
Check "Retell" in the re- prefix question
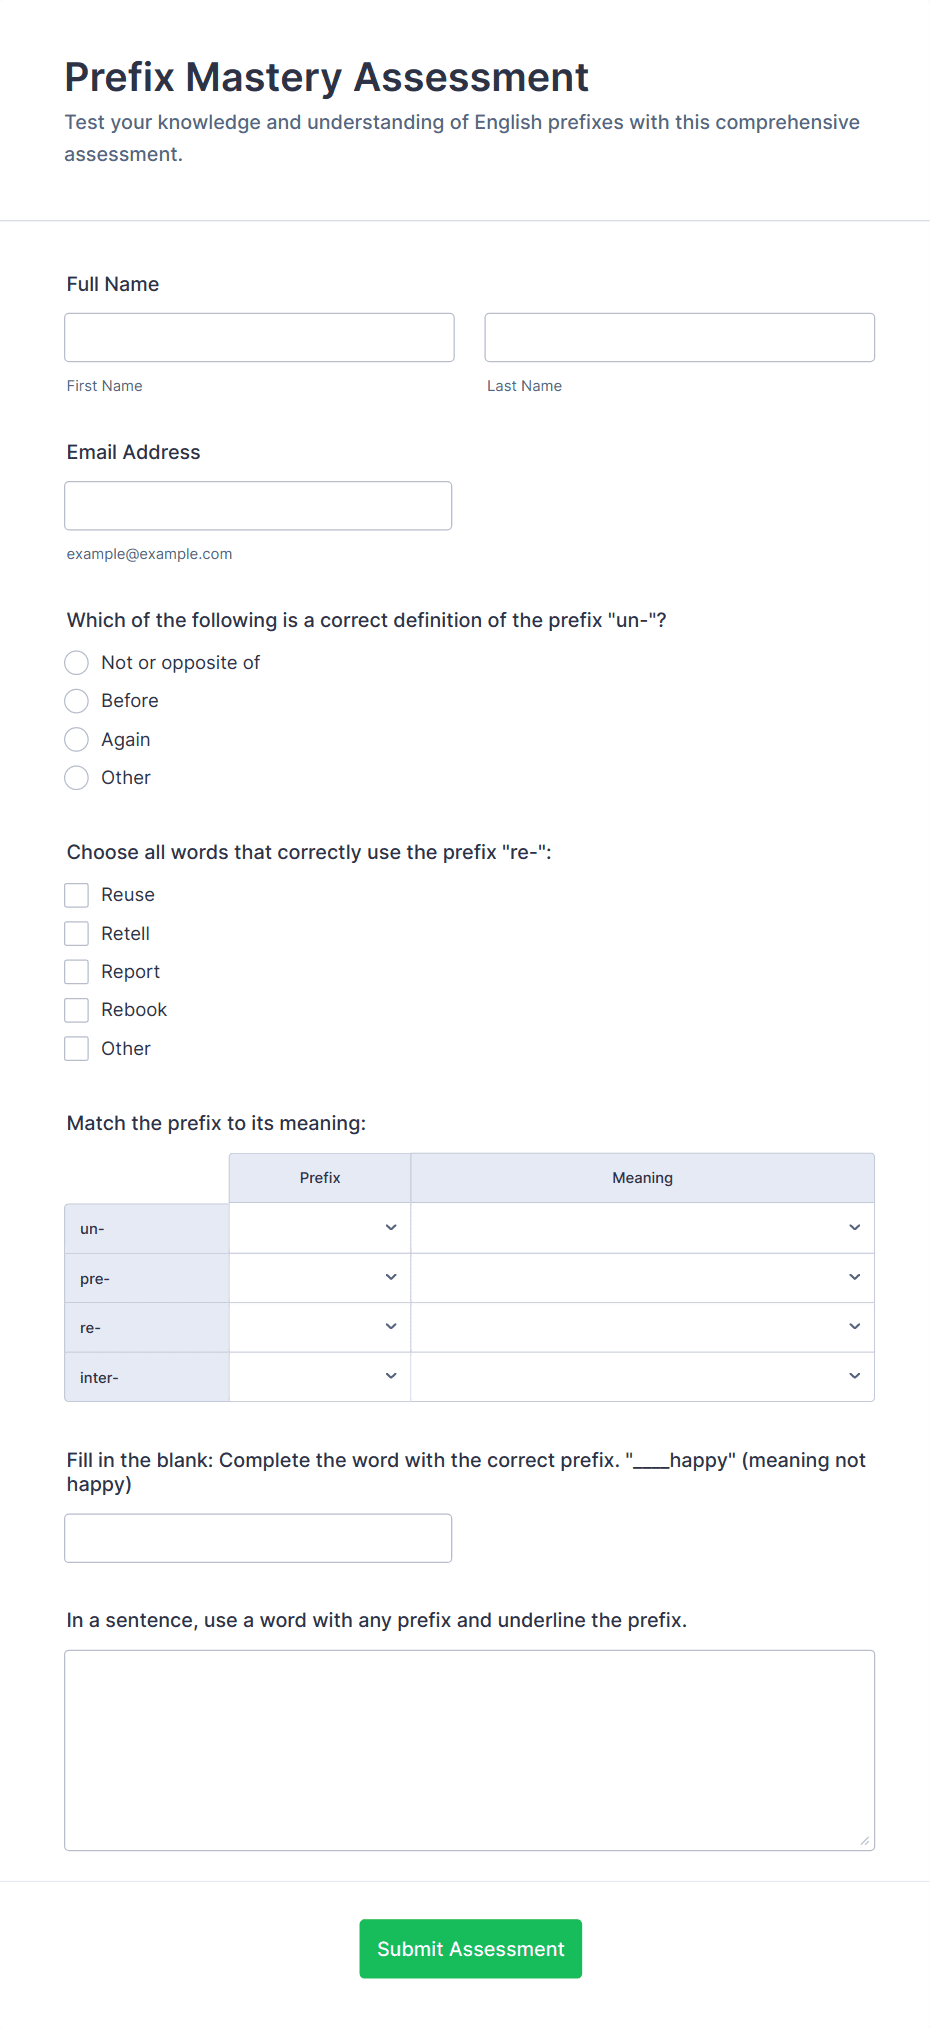click(x=76, y=933)
